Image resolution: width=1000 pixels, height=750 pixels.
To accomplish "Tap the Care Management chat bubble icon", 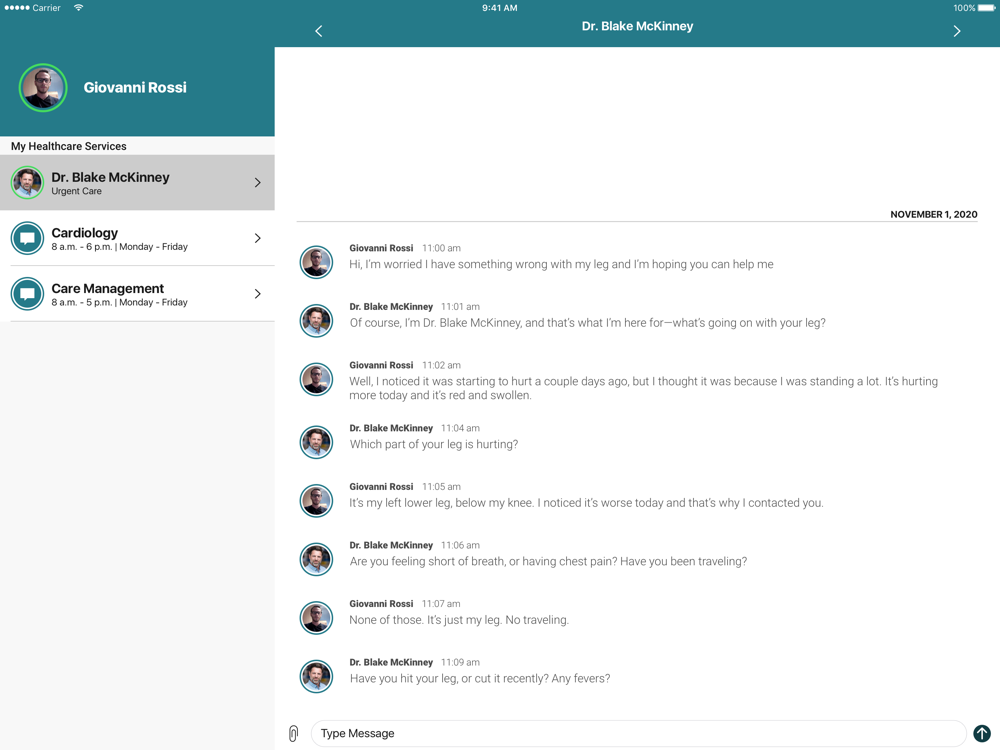I will (x=27, y=293).
